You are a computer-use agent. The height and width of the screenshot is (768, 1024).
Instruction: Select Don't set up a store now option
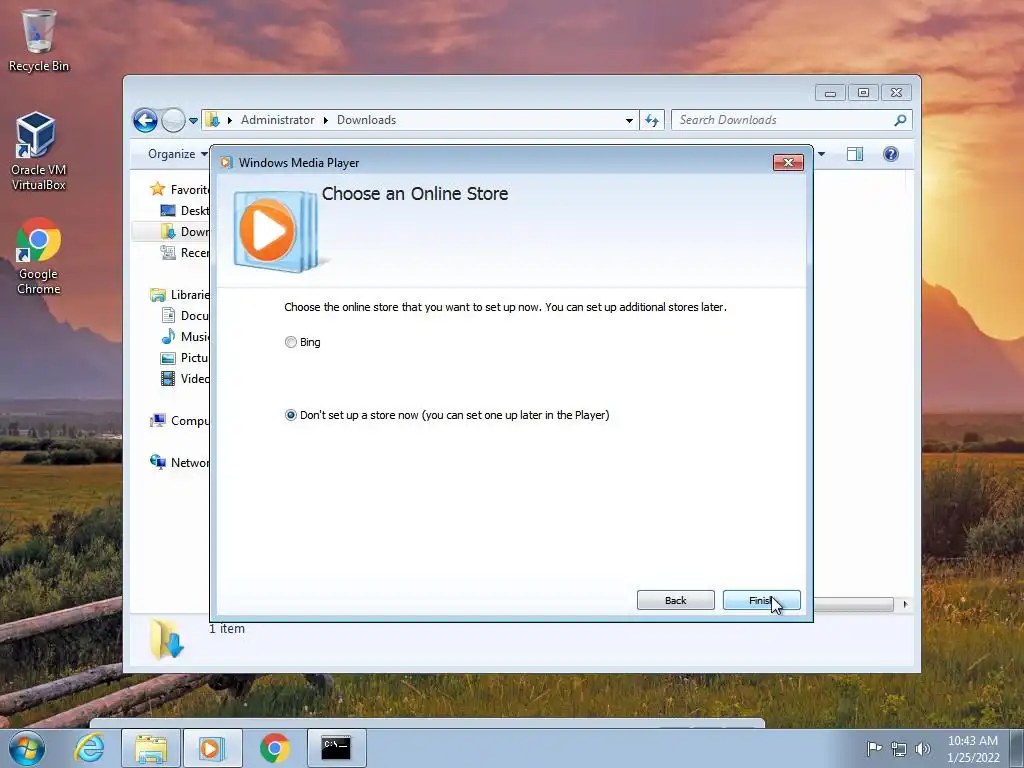[447, 415]
